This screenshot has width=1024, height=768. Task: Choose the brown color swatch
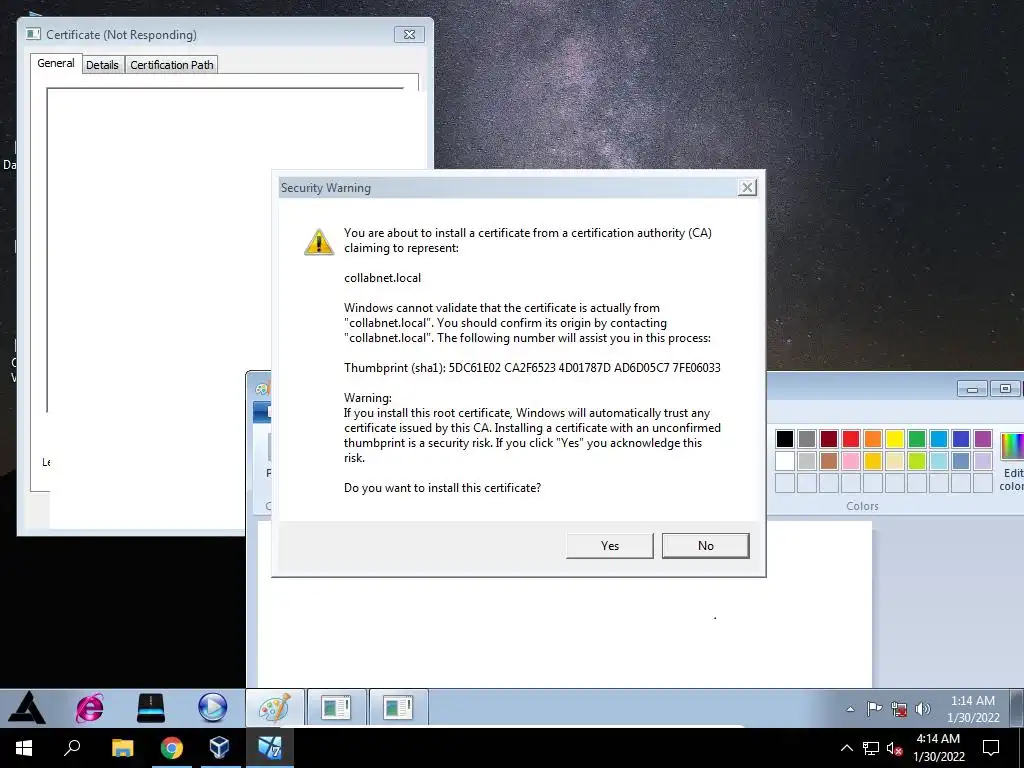coord(829,461)
